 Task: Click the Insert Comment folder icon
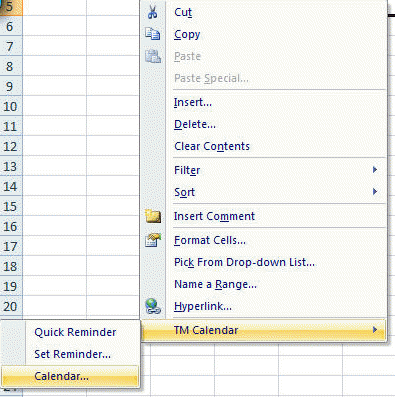pos(153,216)
